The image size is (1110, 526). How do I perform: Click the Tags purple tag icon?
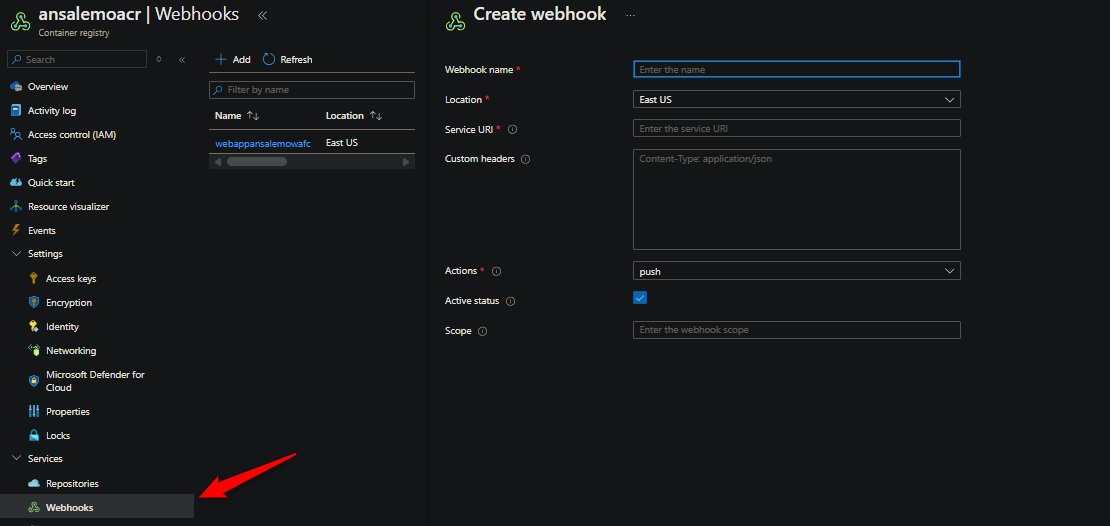(x=16, y=159)
